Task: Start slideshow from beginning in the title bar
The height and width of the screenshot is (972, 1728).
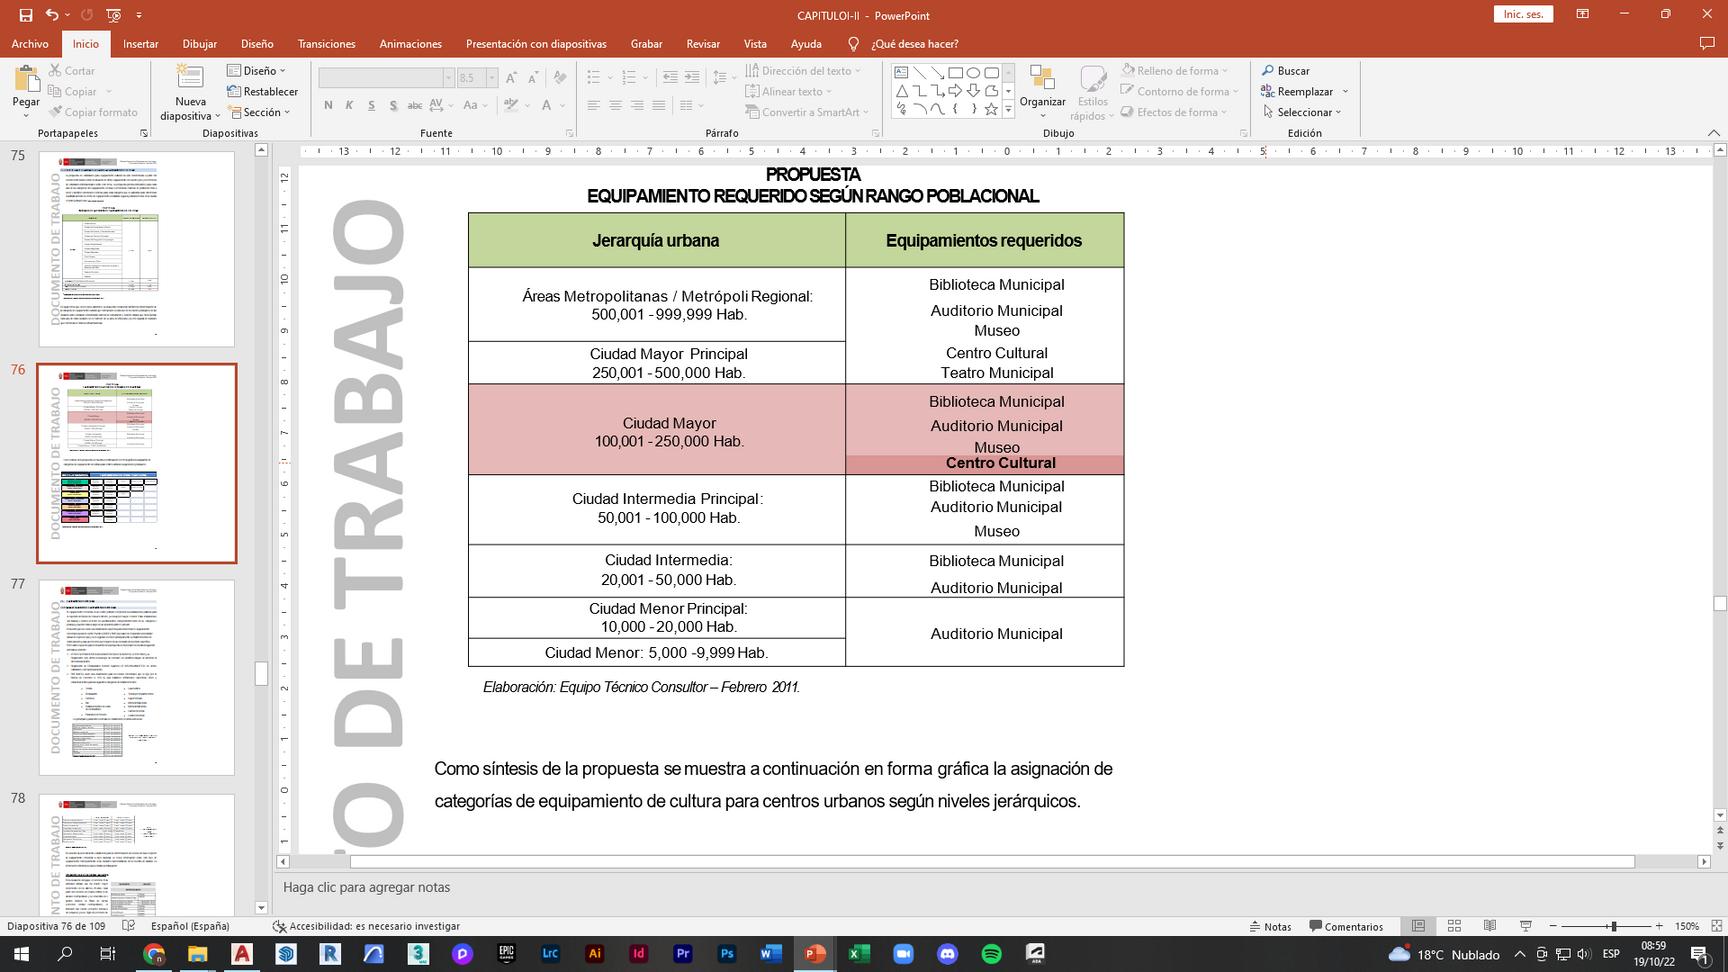Action: [114, 15]
